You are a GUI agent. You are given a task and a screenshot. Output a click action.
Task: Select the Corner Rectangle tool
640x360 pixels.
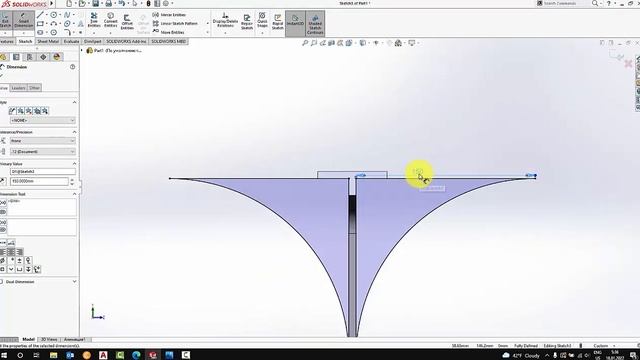tap(40, 24)
